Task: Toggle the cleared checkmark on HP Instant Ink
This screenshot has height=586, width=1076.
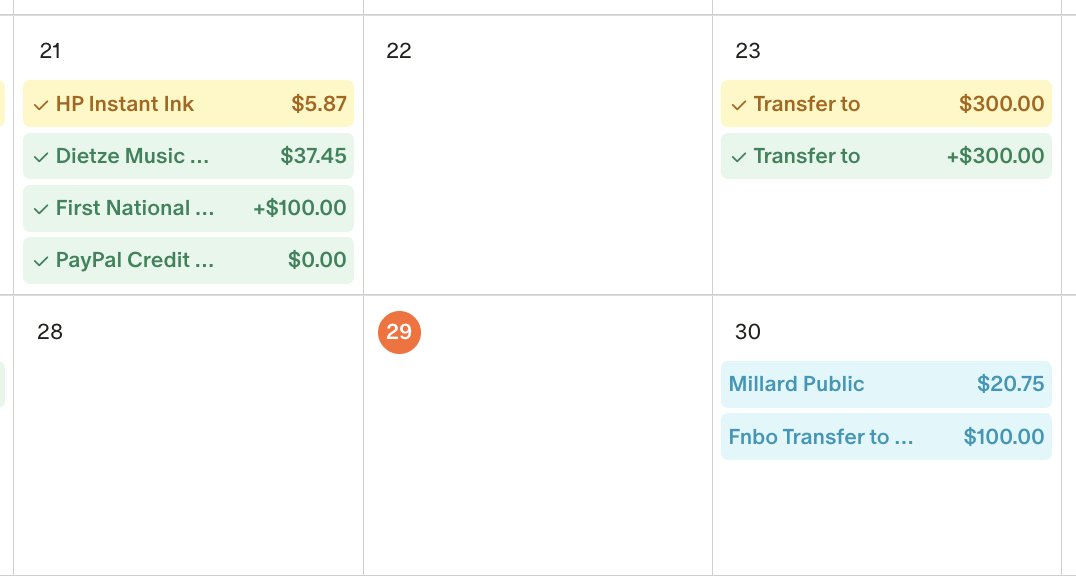Action: [x=40, y=103]
